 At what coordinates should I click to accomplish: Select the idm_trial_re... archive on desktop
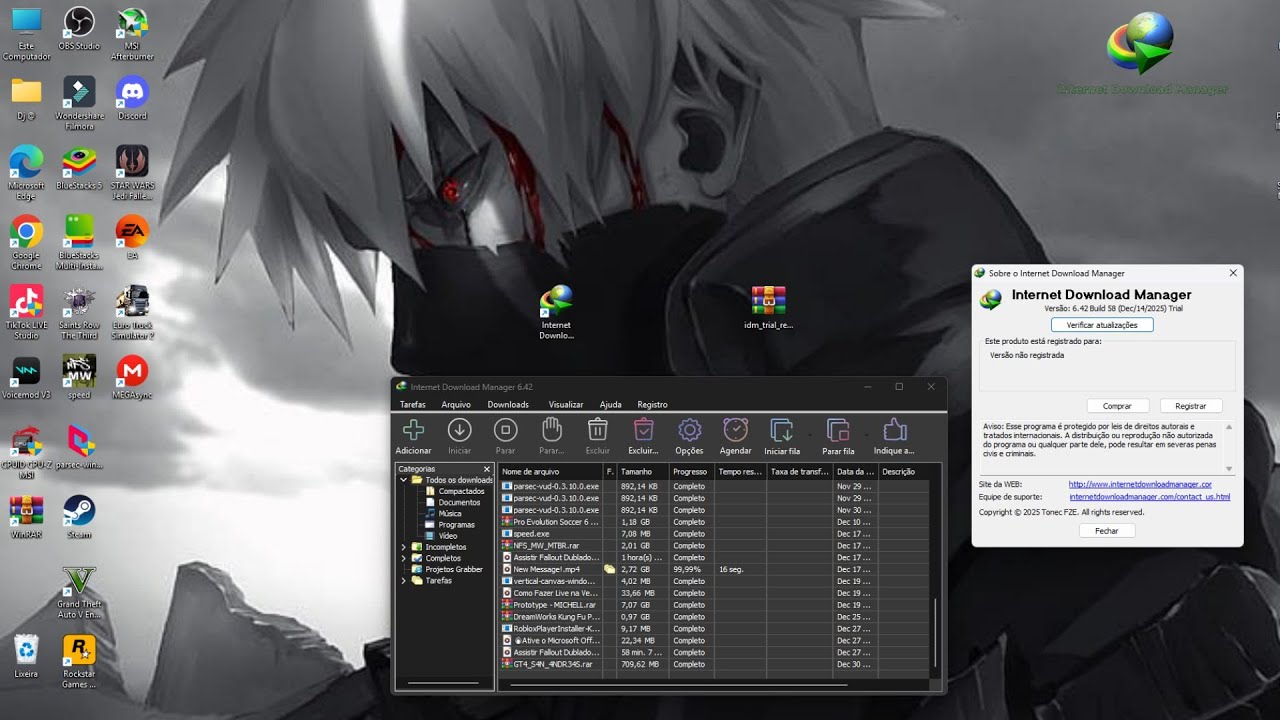point(768,308)
